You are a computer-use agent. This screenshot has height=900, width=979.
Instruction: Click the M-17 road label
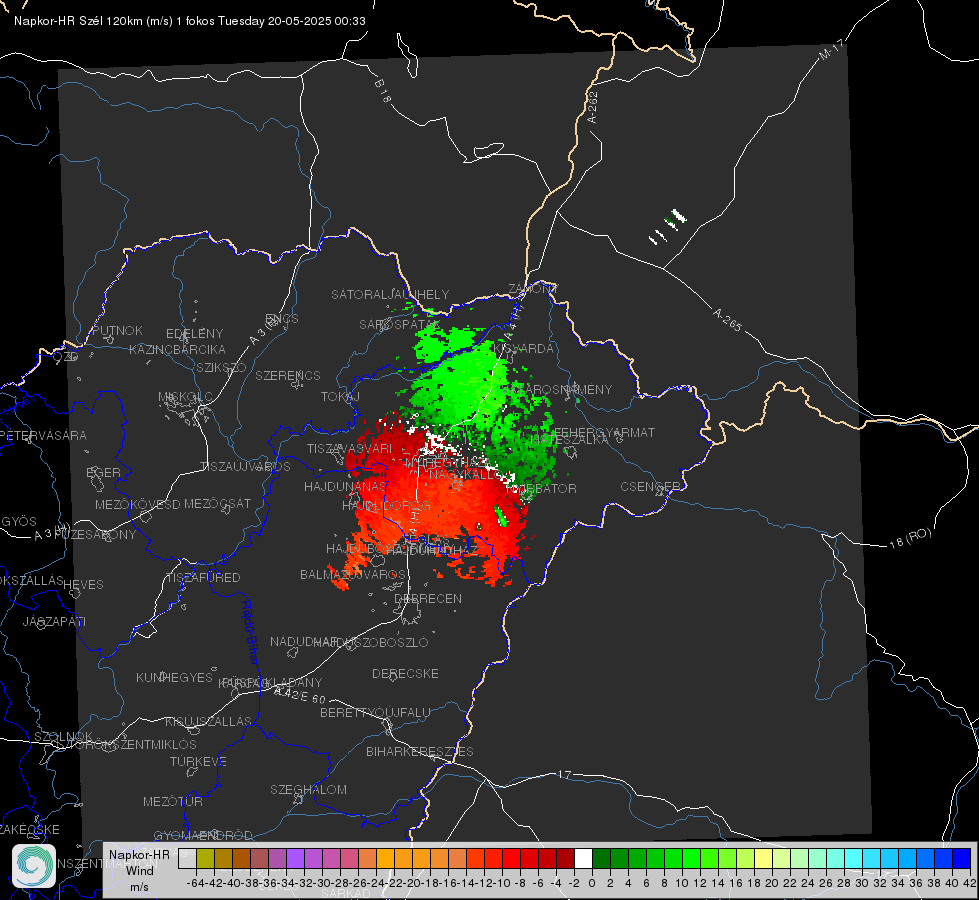(831, 50)
